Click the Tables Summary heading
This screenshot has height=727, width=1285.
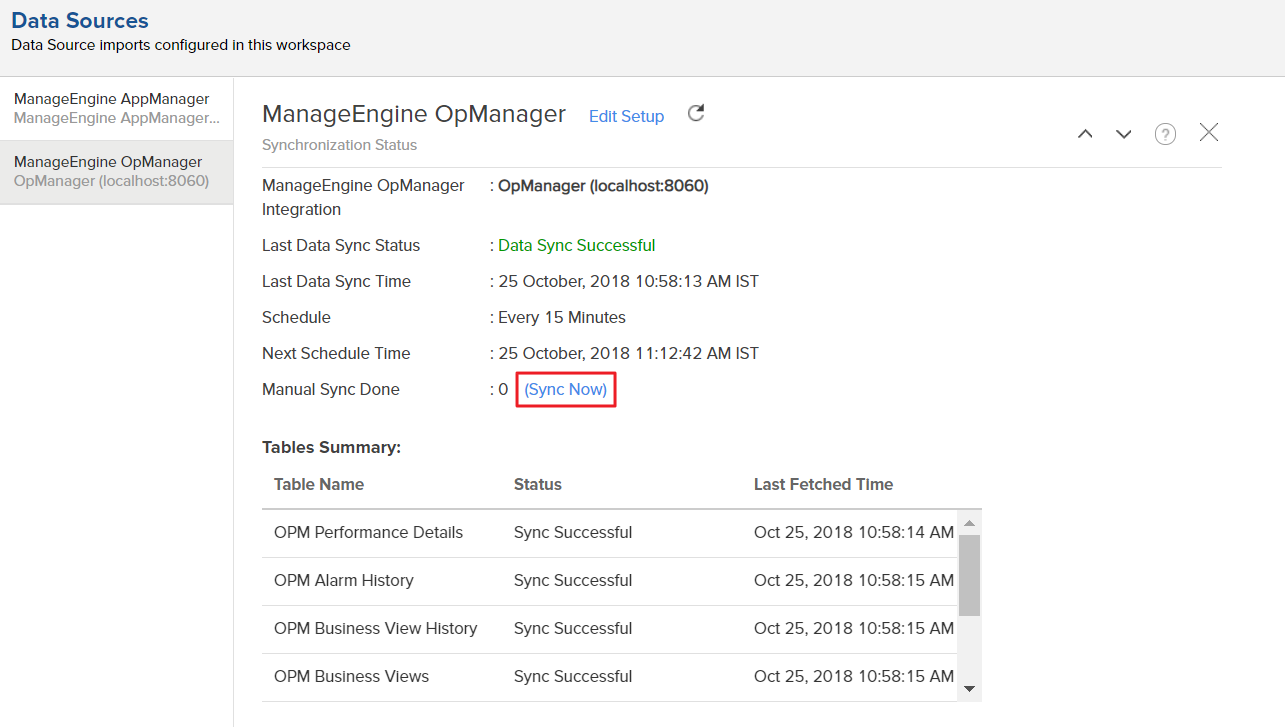pyautogui.click(x=332, y=447)
